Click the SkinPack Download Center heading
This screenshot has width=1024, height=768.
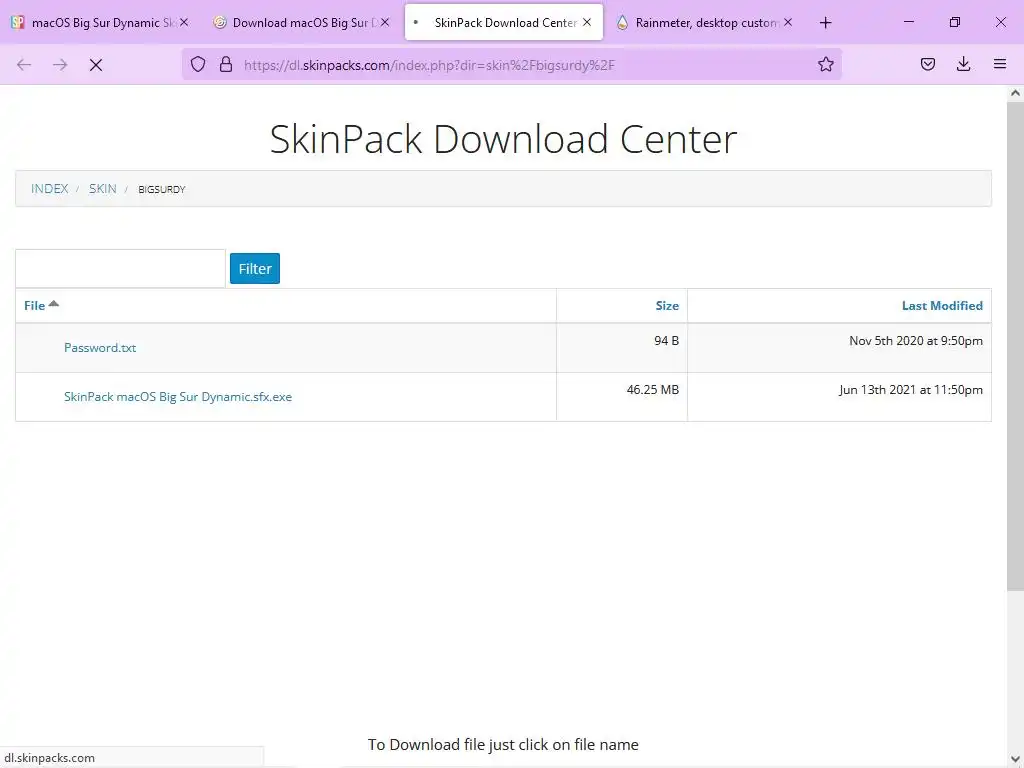tap(504, 138)
